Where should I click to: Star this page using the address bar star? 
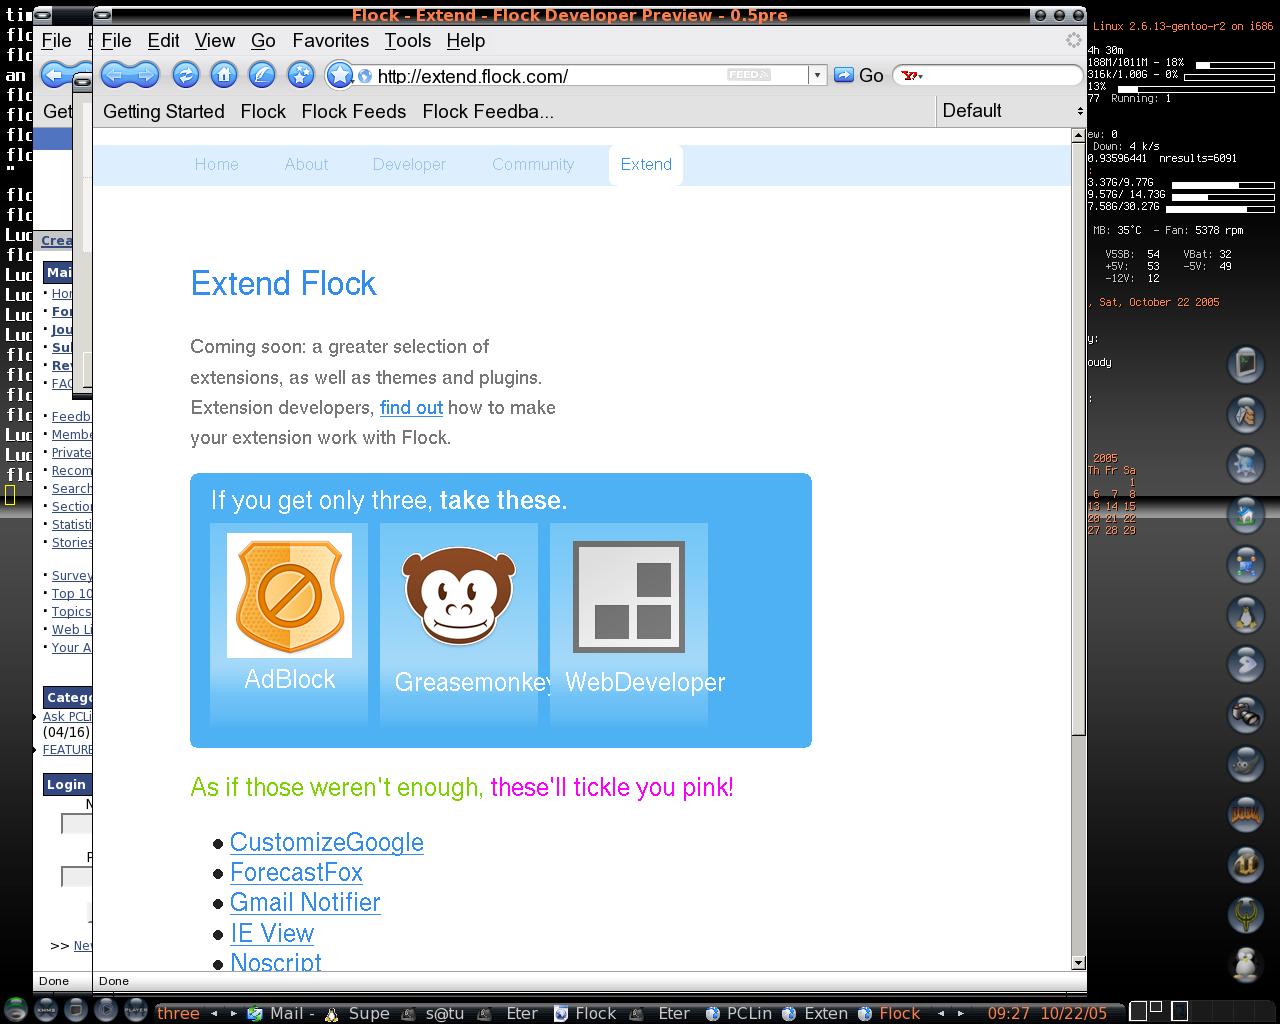tap(340, 74)
